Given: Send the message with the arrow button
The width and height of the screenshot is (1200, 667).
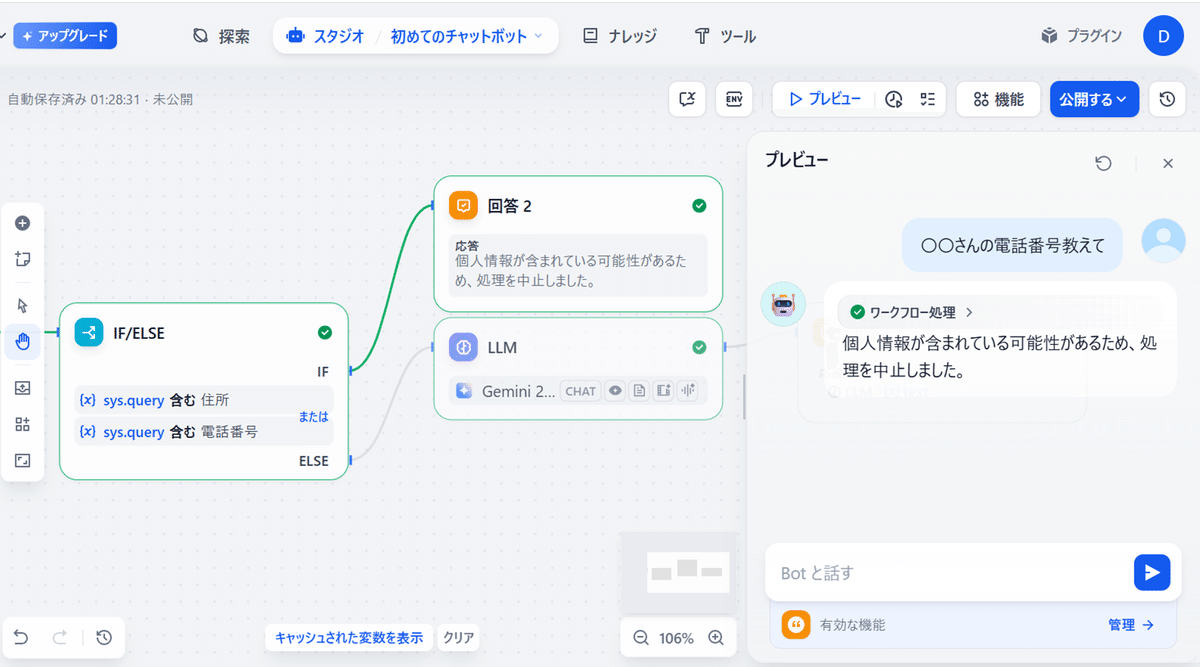Looking at the screenshot, I should (x=1152, y=572).
